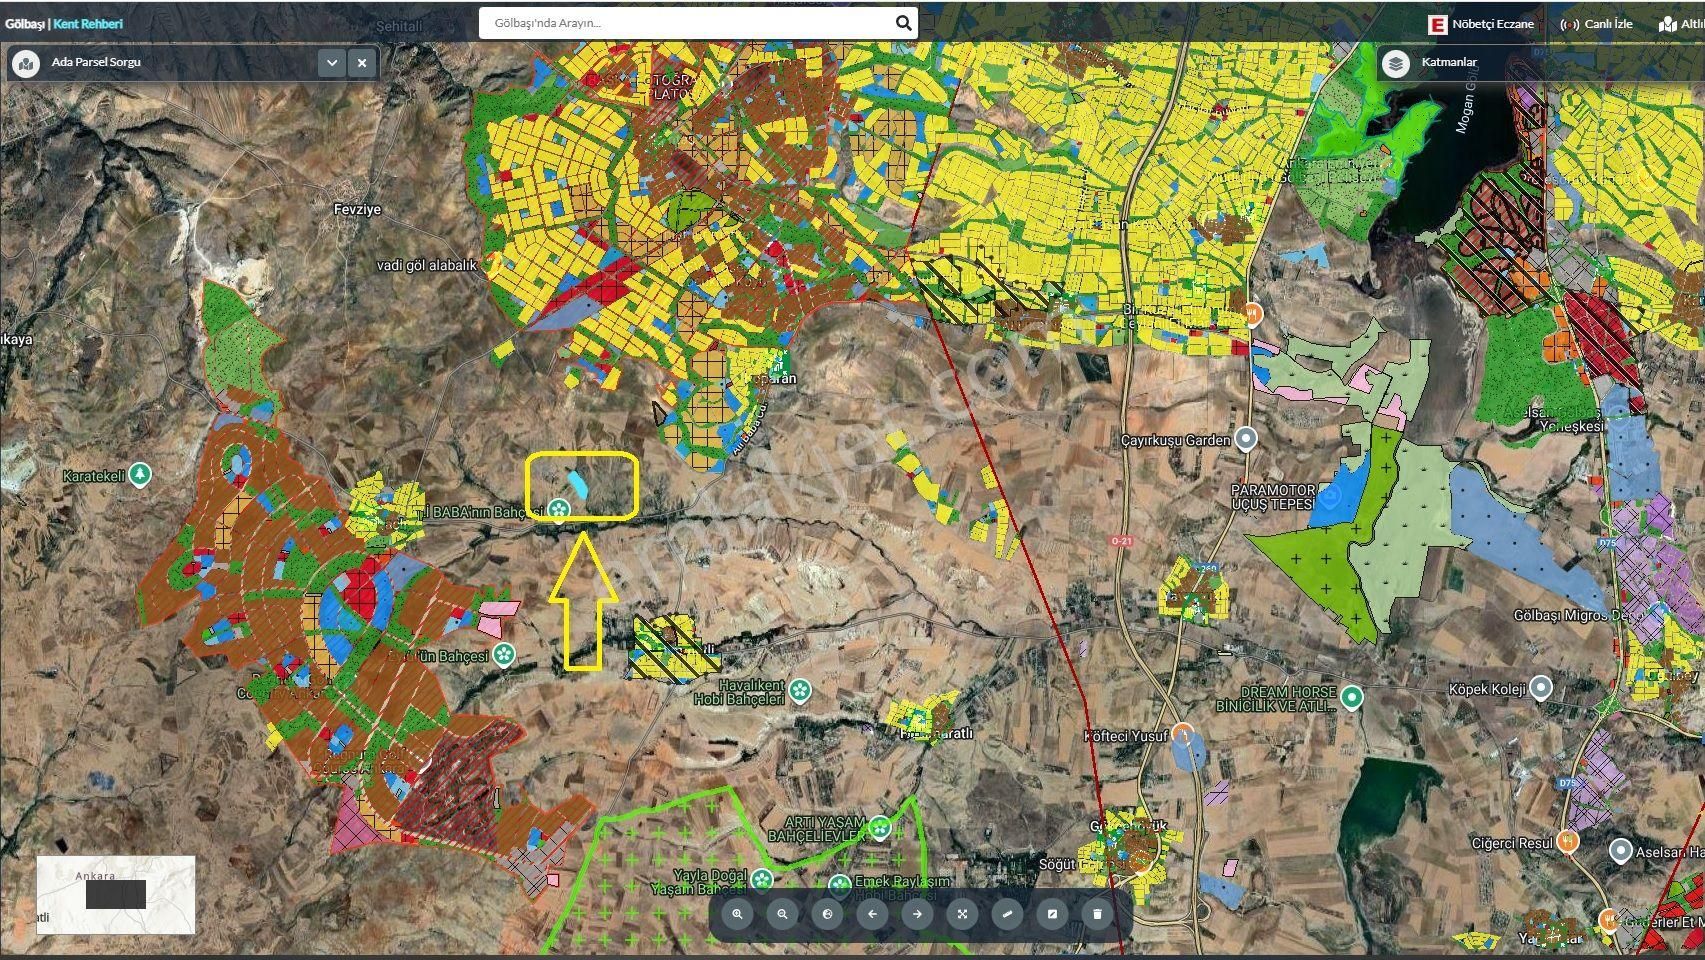The image size is (1705, 960).
Task: Select the ruler measurement tool
Action: pyautogui.click(x=1007, y=914)
